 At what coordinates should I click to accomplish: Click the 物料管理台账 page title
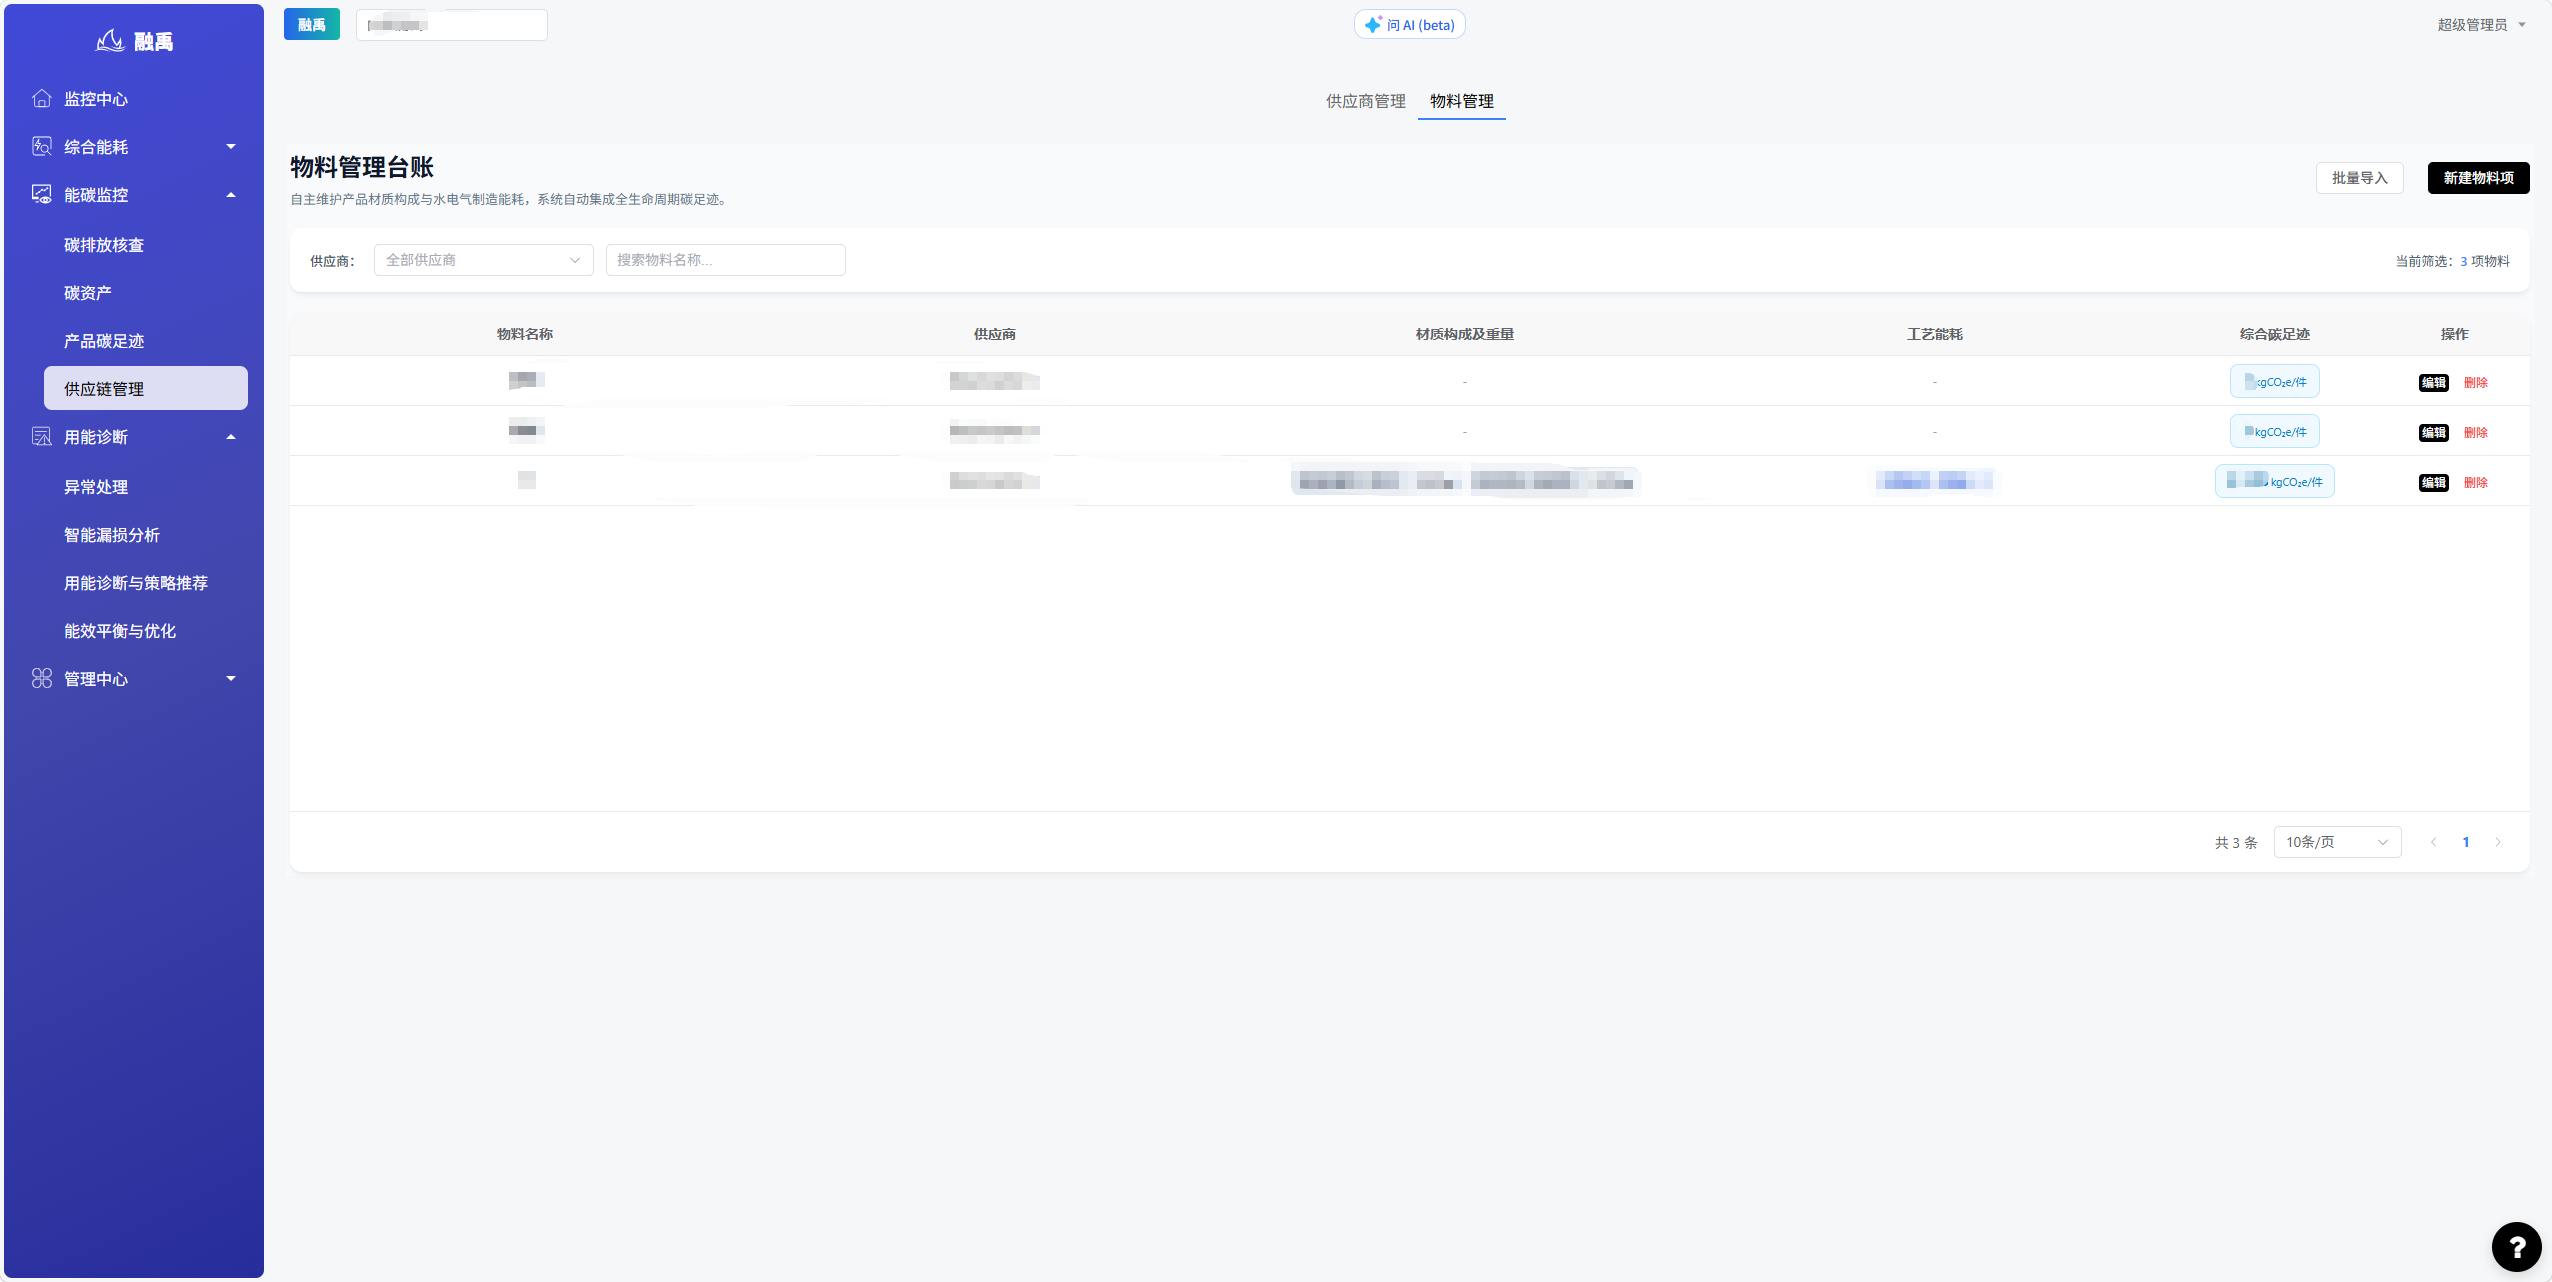pyautogui.click(x=362, y=167)
